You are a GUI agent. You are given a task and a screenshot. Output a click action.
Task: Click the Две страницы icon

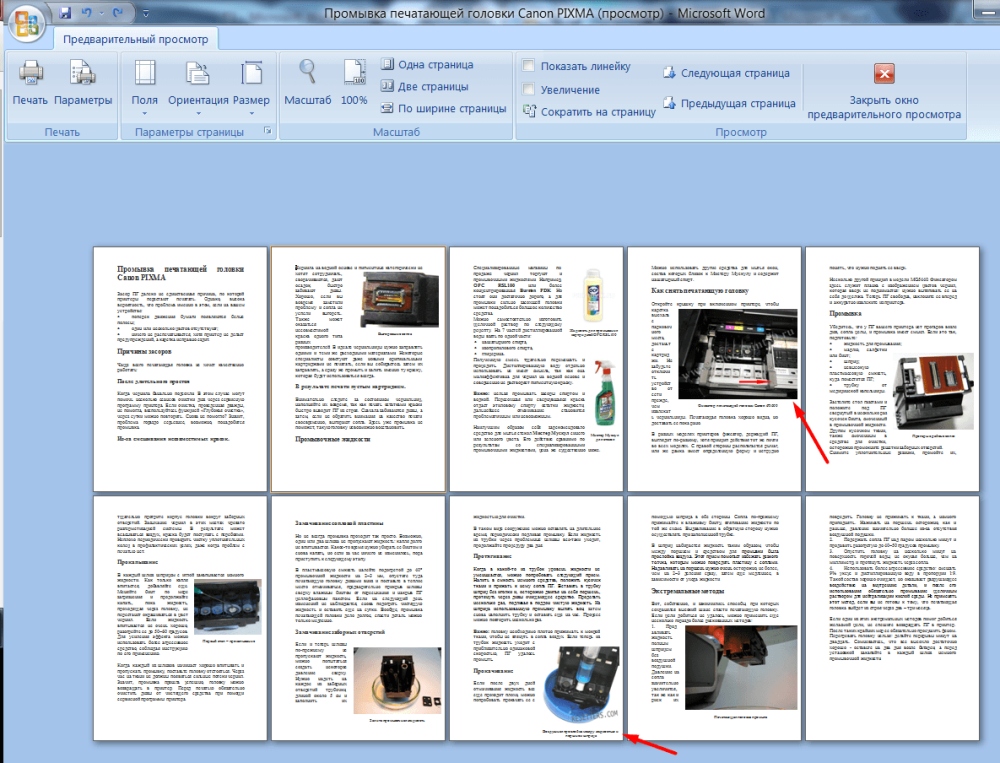[x=387, y=85]
